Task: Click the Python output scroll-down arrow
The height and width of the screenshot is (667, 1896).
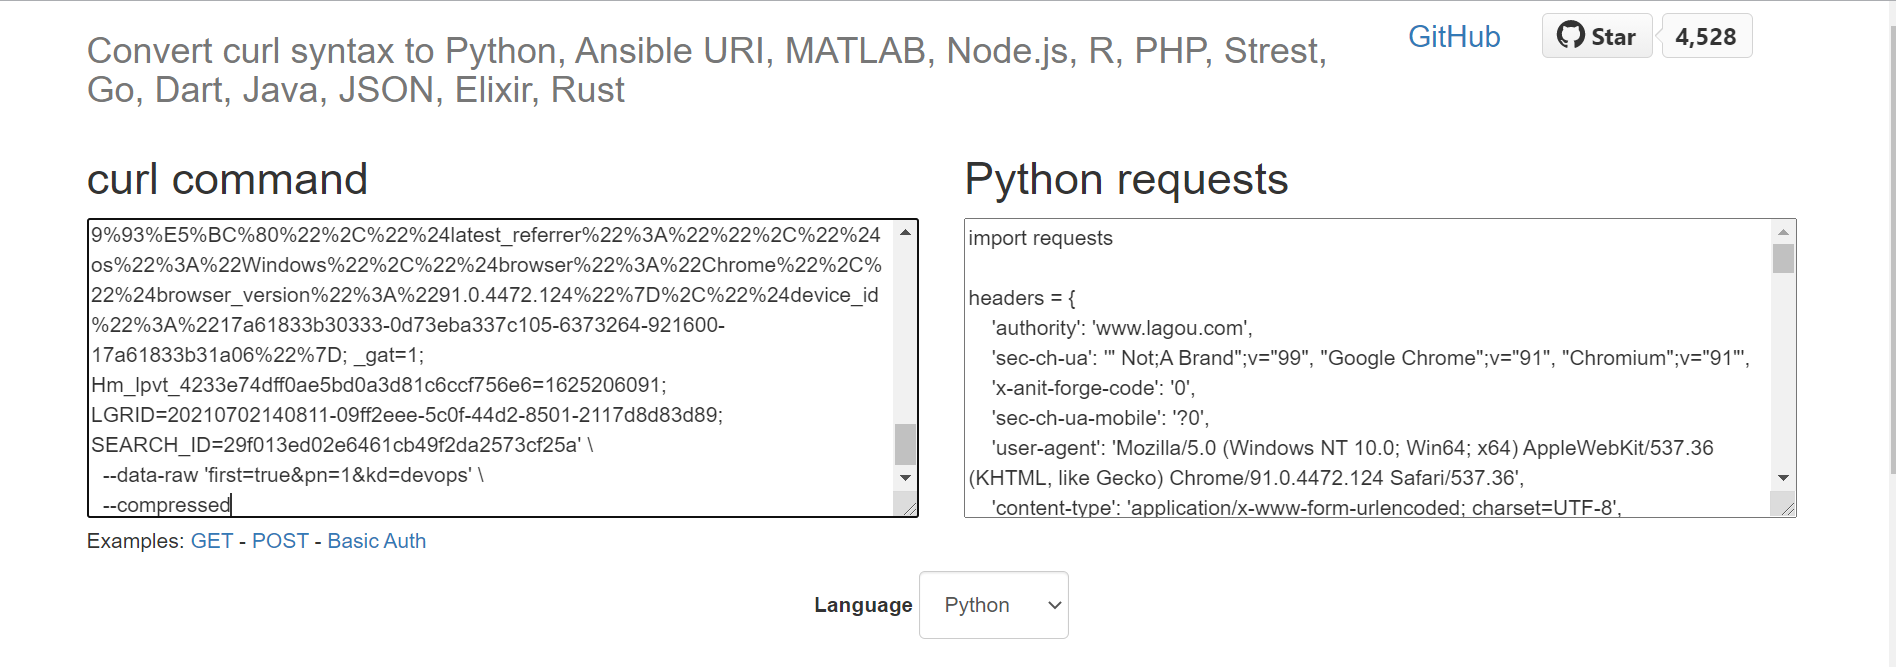Action: [x=1783, y=478]
